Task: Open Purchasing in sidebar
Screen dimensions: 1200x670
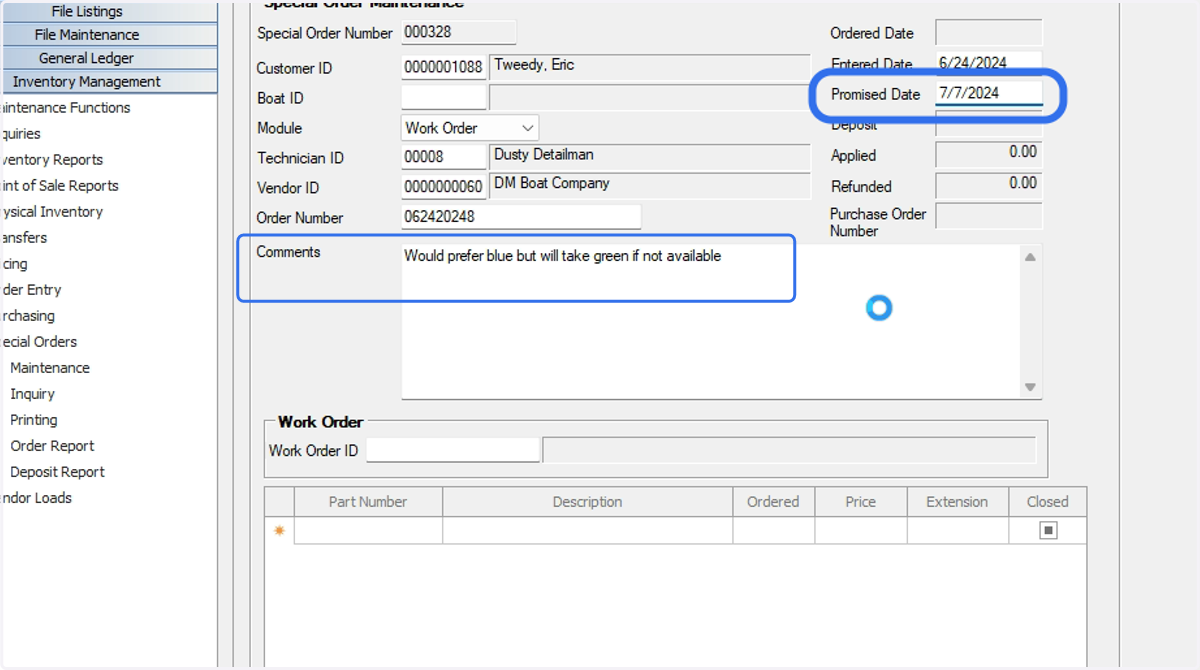Action: pyautogui.click(x=28, y=316)
